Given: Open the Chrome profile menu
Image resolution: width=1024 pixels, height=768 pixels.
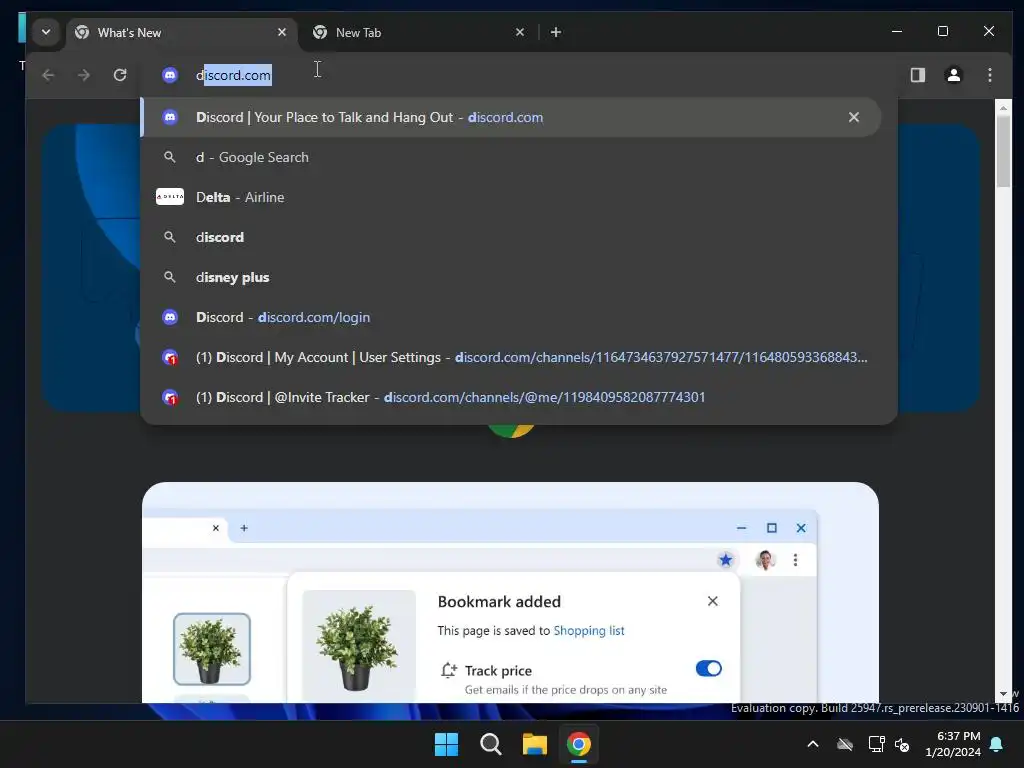Looking at the screenshot, I should (x=953, y=75).
